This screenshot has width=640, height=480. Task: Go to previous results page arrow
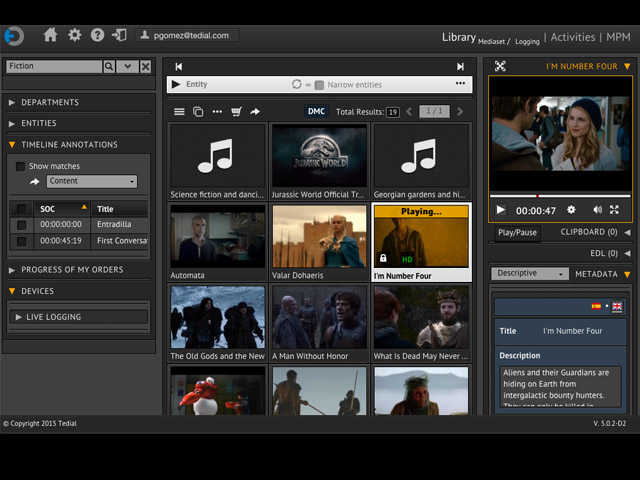(x=409, y=111)
